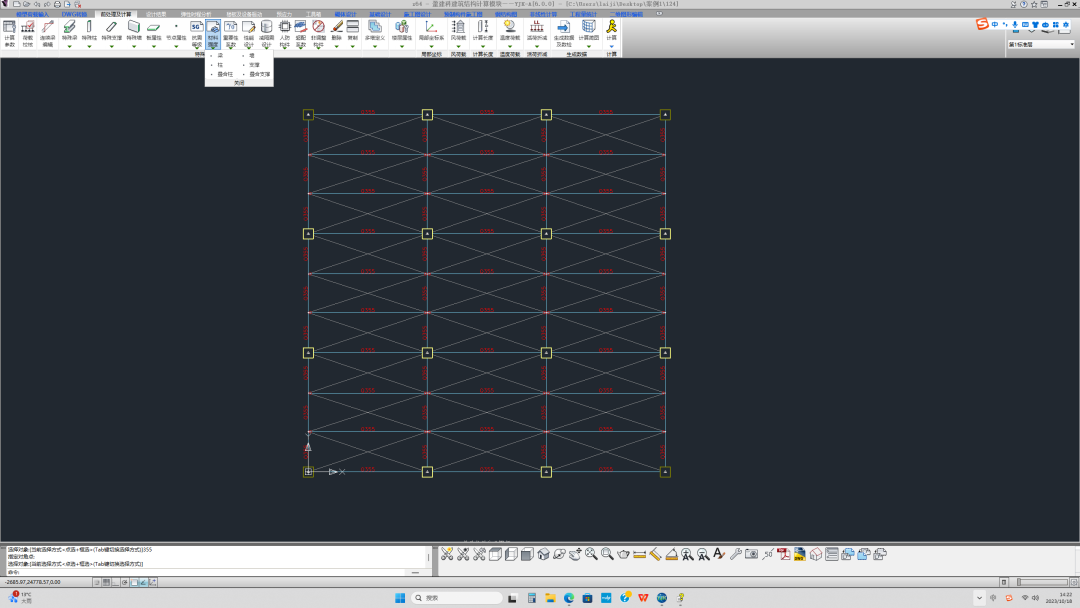Expand dropdown arrow under 板属性
Viewport: 1080px width, 608px height.
154,46
